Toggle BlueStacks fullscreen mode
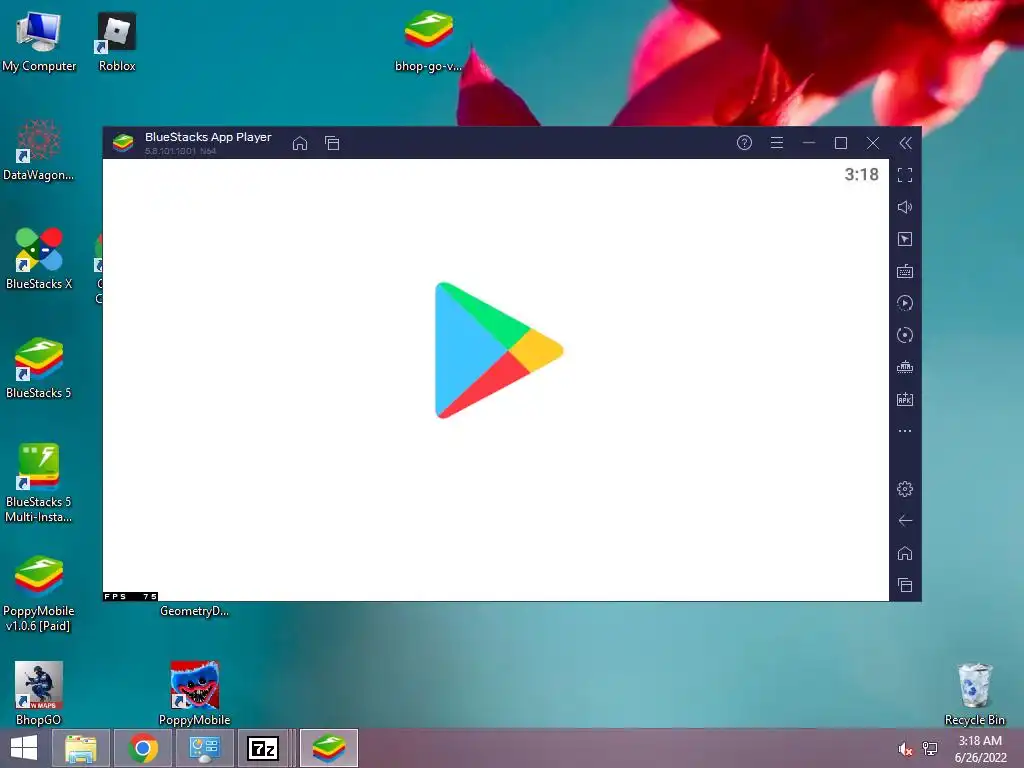The image size is (1024, 768). click(x=904, y=175)
